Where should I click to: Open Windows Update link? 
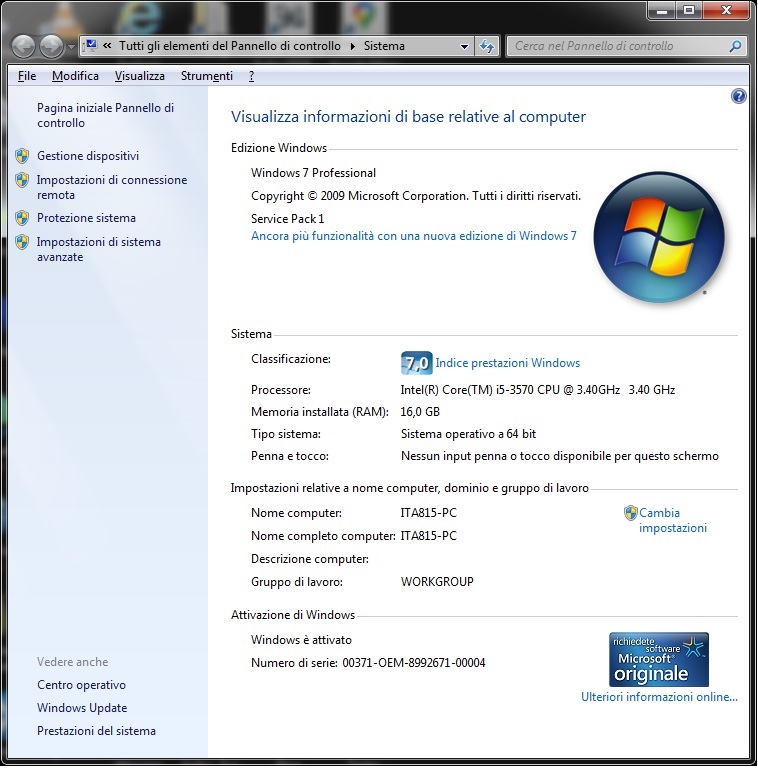pos(82,708)
